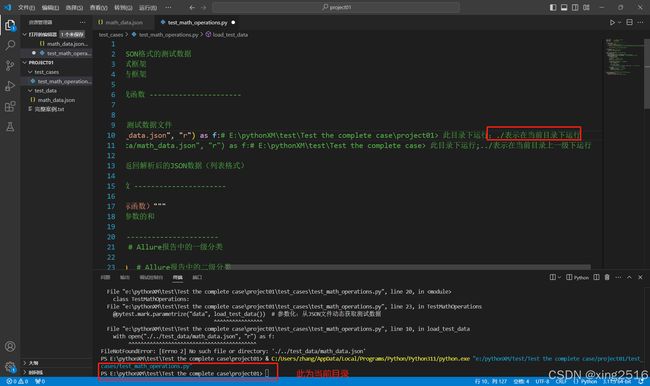The width and height of the screenshot is (650, 386).
Task: Click test_cases breadcrumb segment
Action: click(111, 35)
